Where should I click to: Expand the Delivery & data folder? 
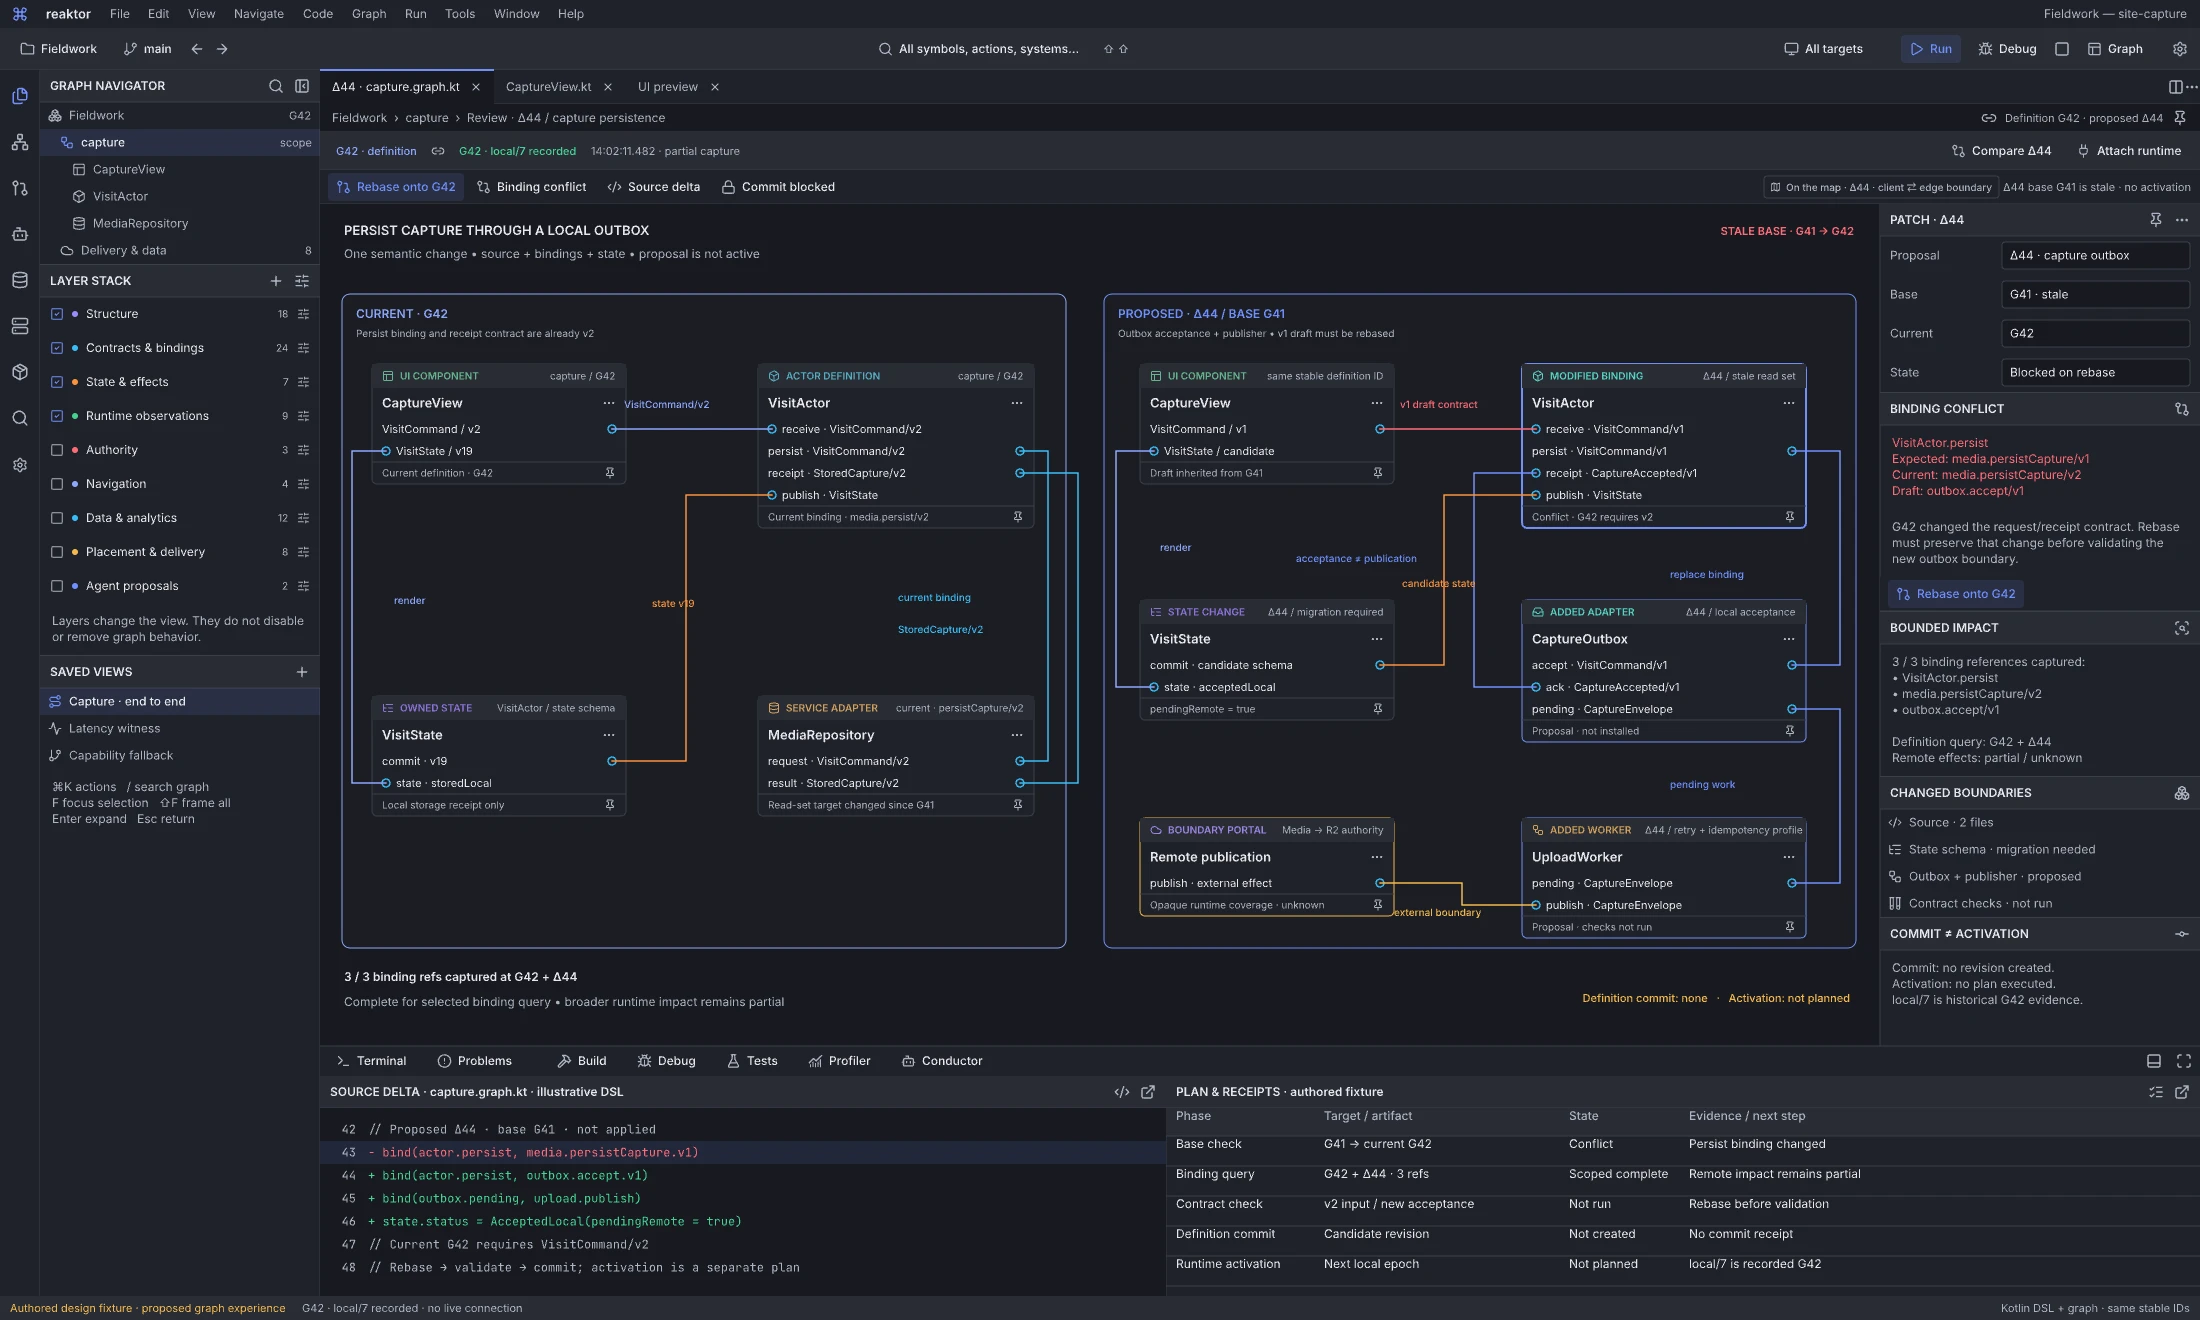pyautogui.click(x=180, y=250)
